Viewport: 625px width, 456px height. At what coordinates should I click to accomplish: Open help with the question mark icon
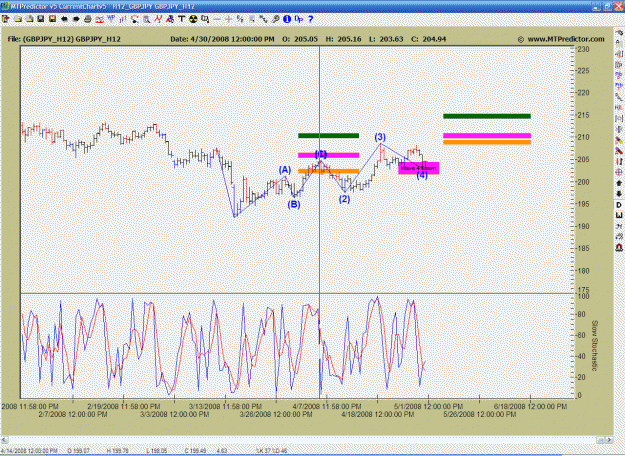(311, 19)
